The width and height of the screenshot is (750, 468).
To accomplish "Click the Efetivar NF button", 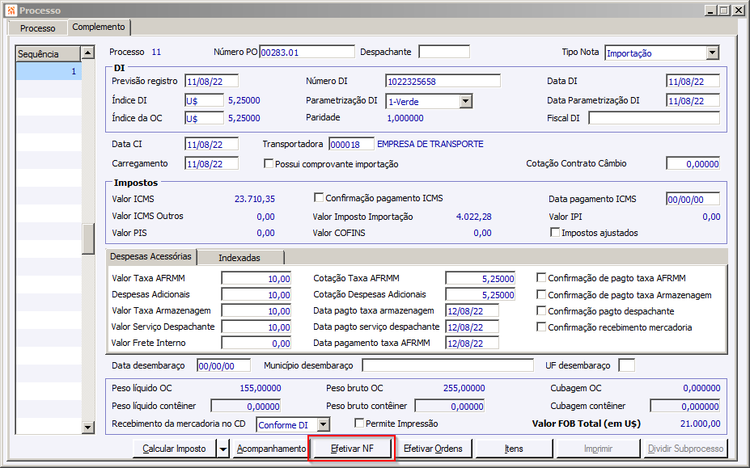I will (x=352, y=449).
